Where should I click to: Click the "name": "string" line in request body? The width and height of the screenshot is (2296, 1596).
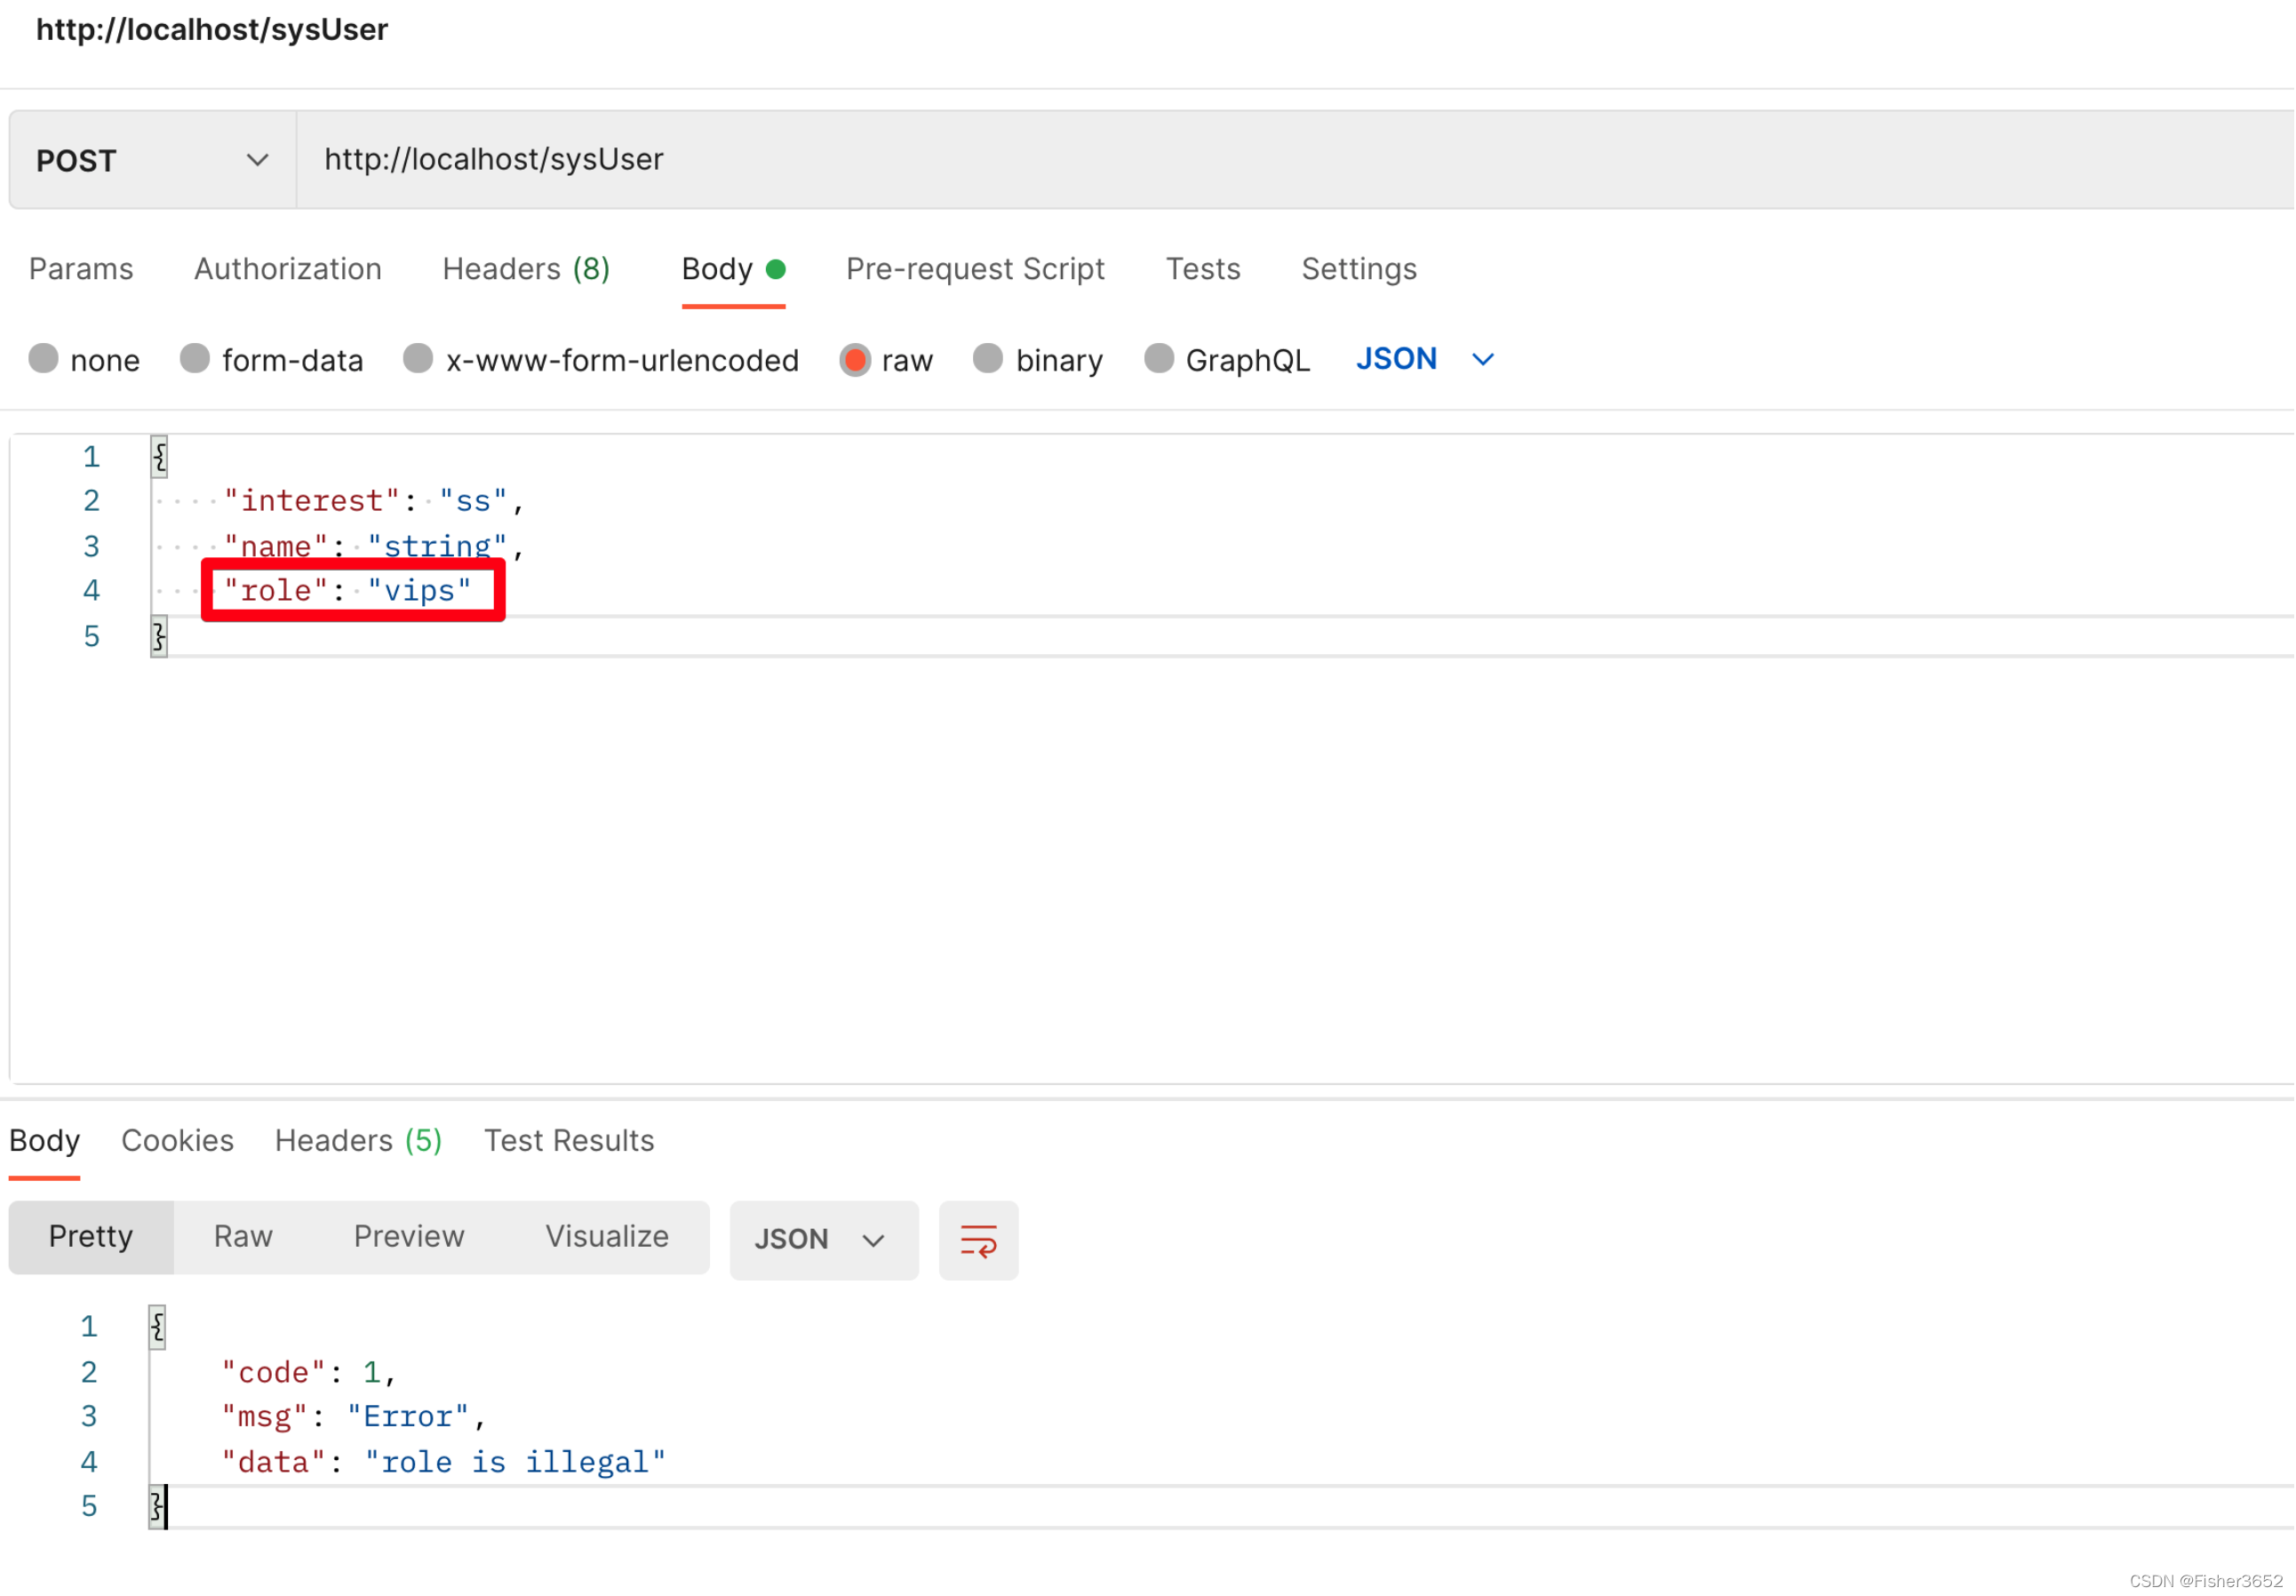click(x=373, y=546)
